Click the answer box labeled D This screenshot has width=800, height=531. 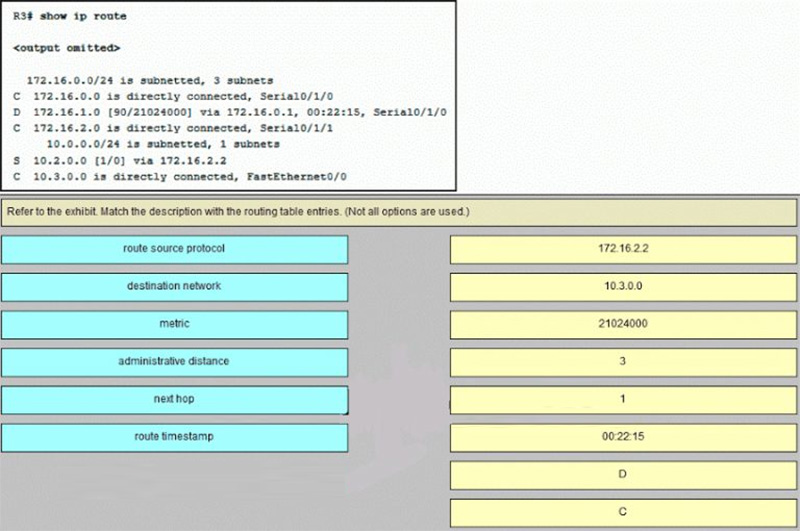coord(623,475)
